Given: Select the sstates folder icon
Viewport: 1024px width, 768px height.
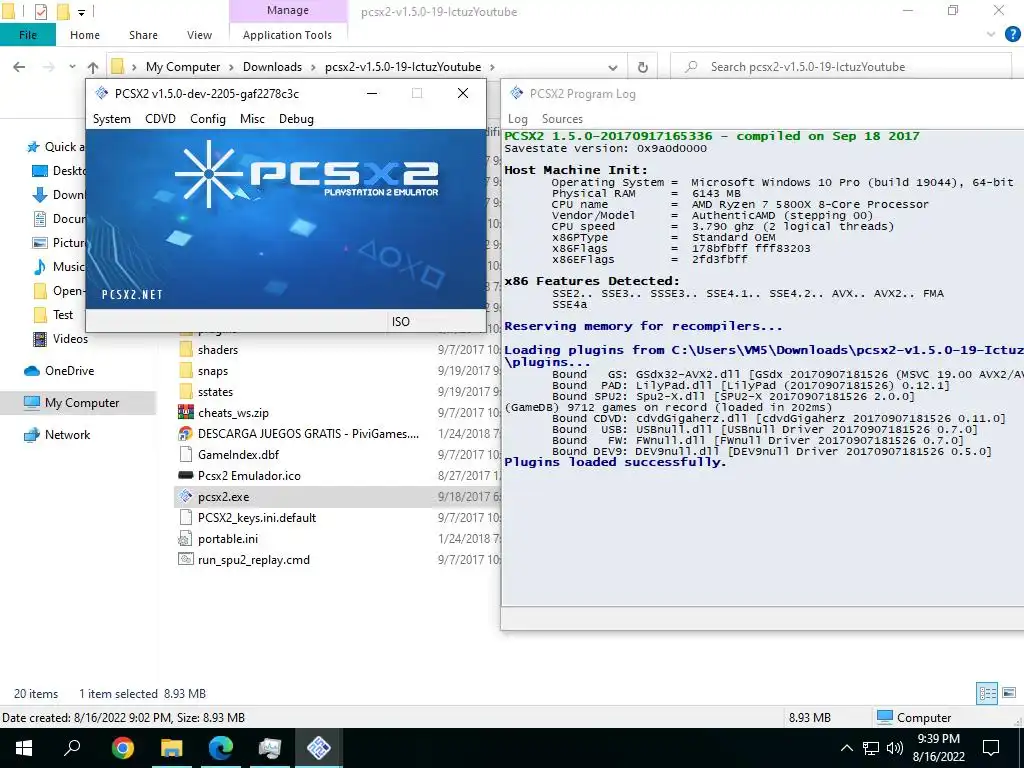Looking at the screenshot, I should coord(185,392).
